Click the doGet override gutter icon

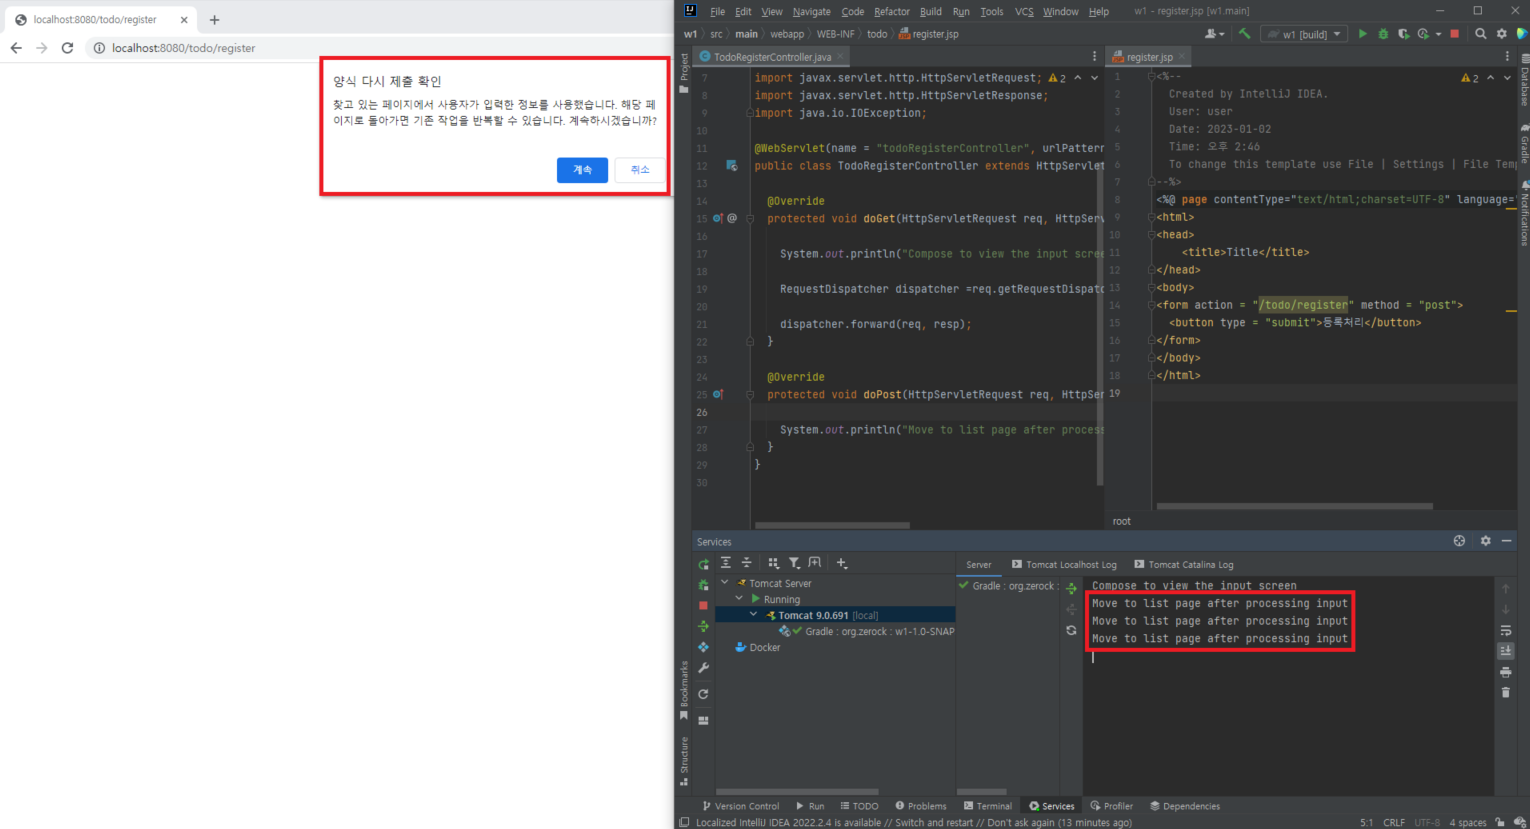point(717,218)
